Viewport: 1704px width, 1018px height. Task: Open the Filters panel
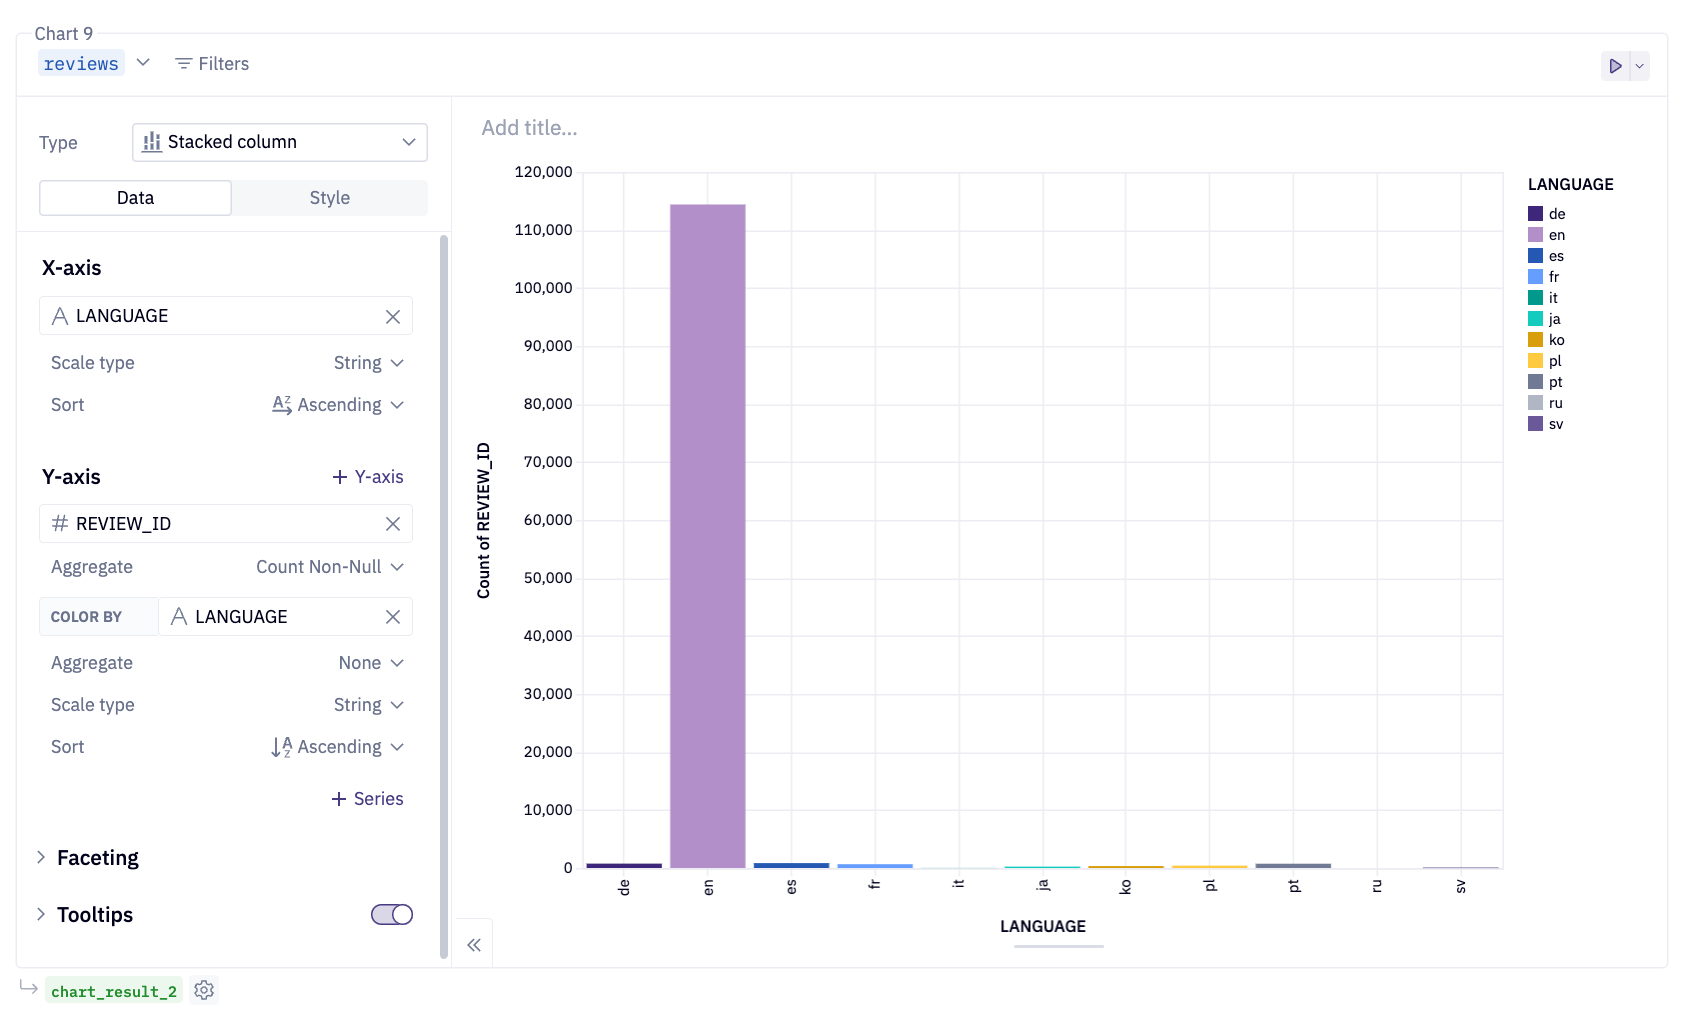[x=211, y=63]
